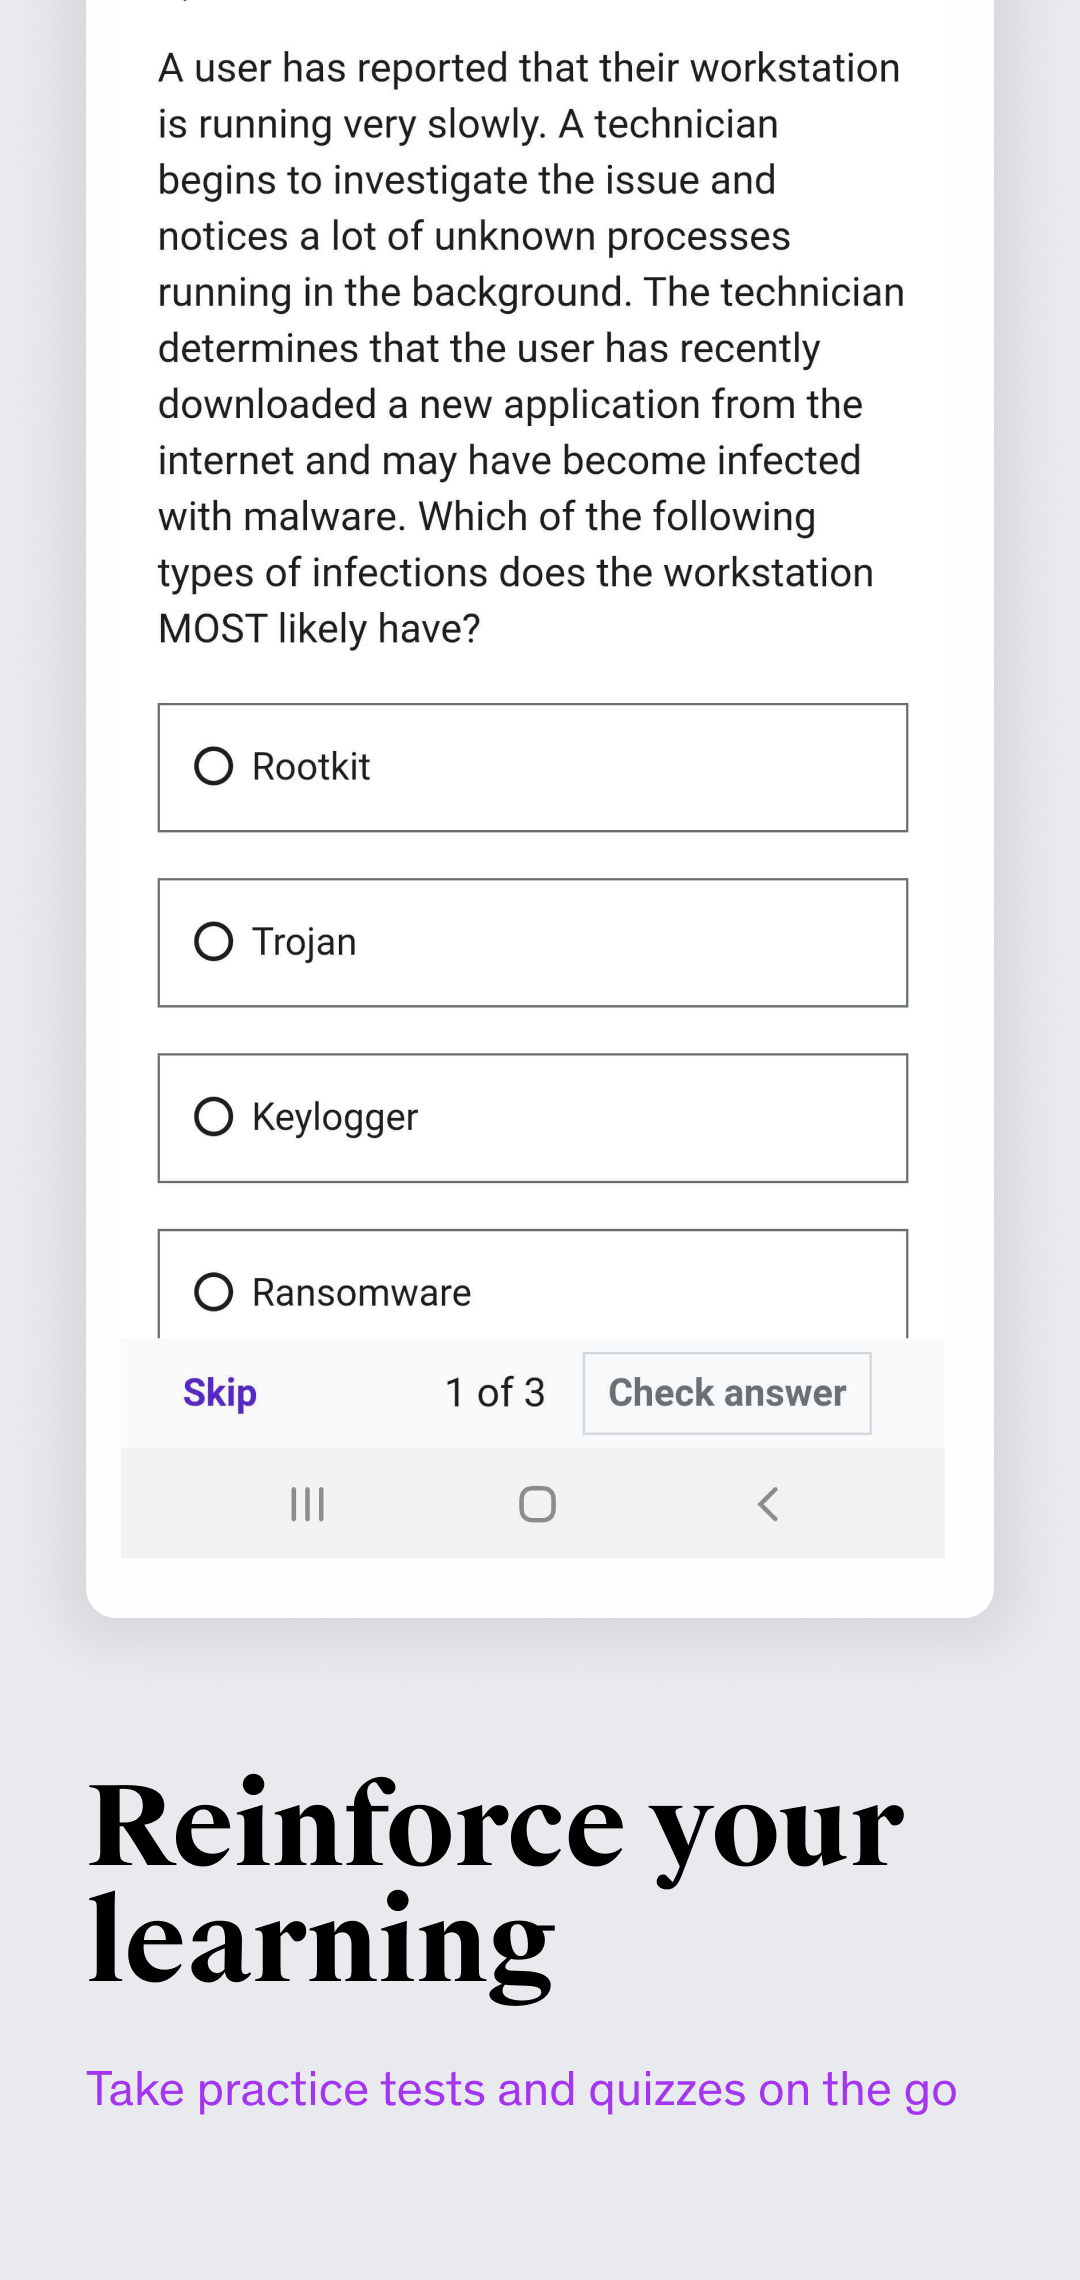Viewport: 1080px width, 2280px height.
Task: Click the '1 of 3' question counter
Action: tap(495, 1393)
